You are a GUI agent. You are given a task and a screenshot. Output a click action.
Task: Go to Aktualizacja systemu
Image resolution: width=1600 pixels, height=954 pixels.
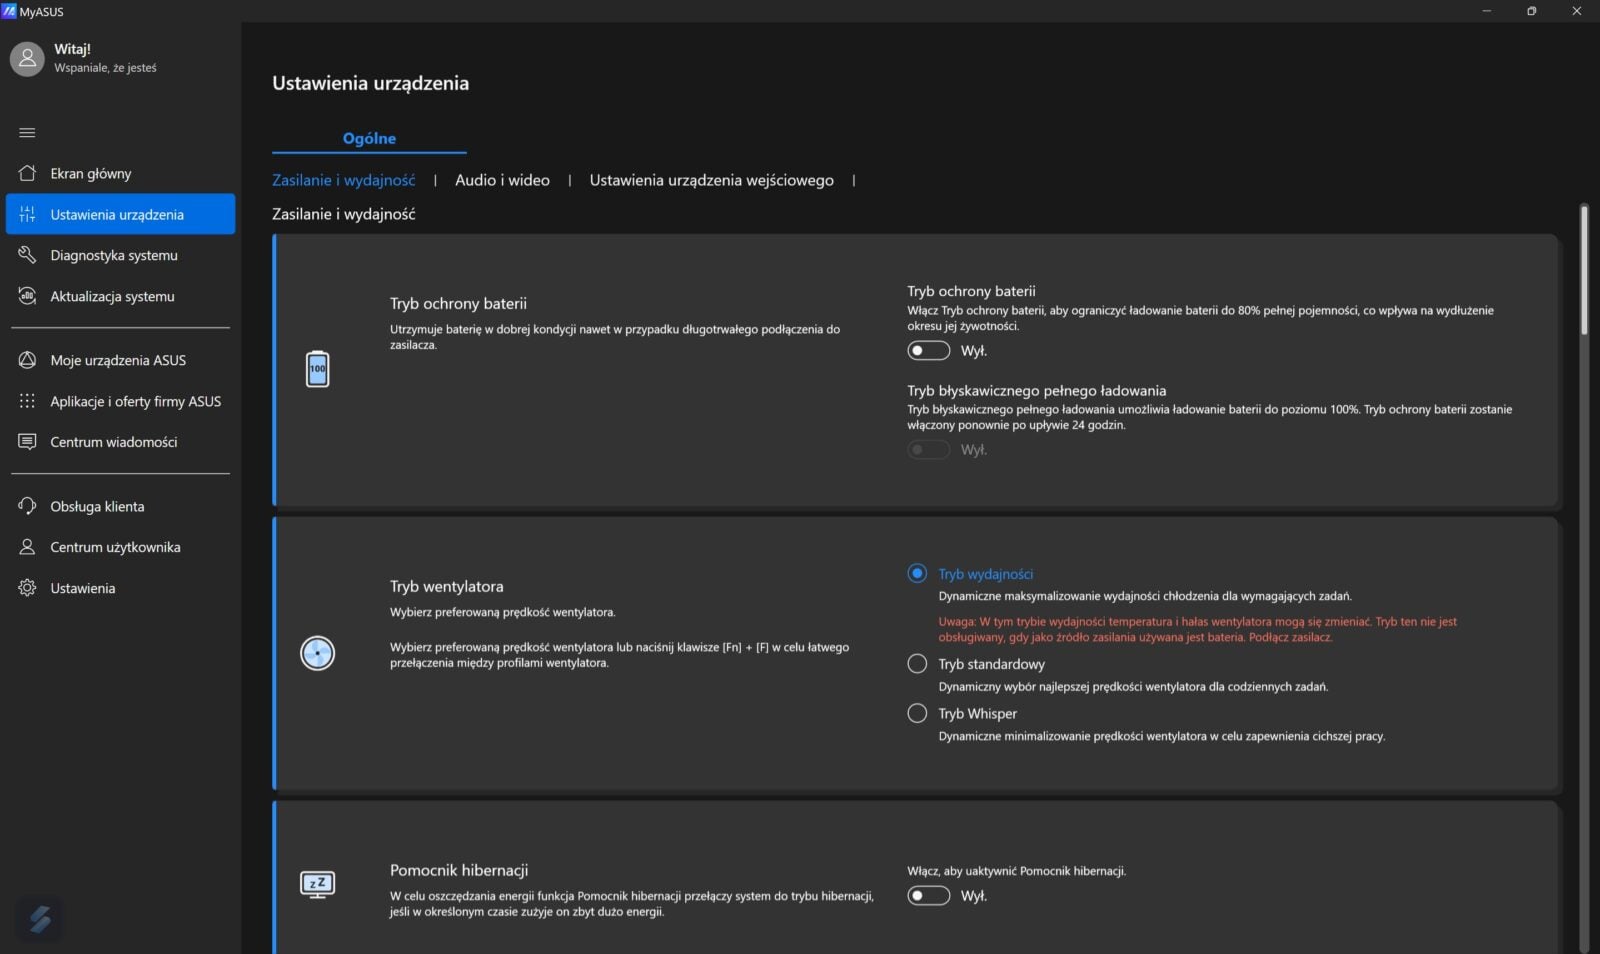click(x=120, y=296)
